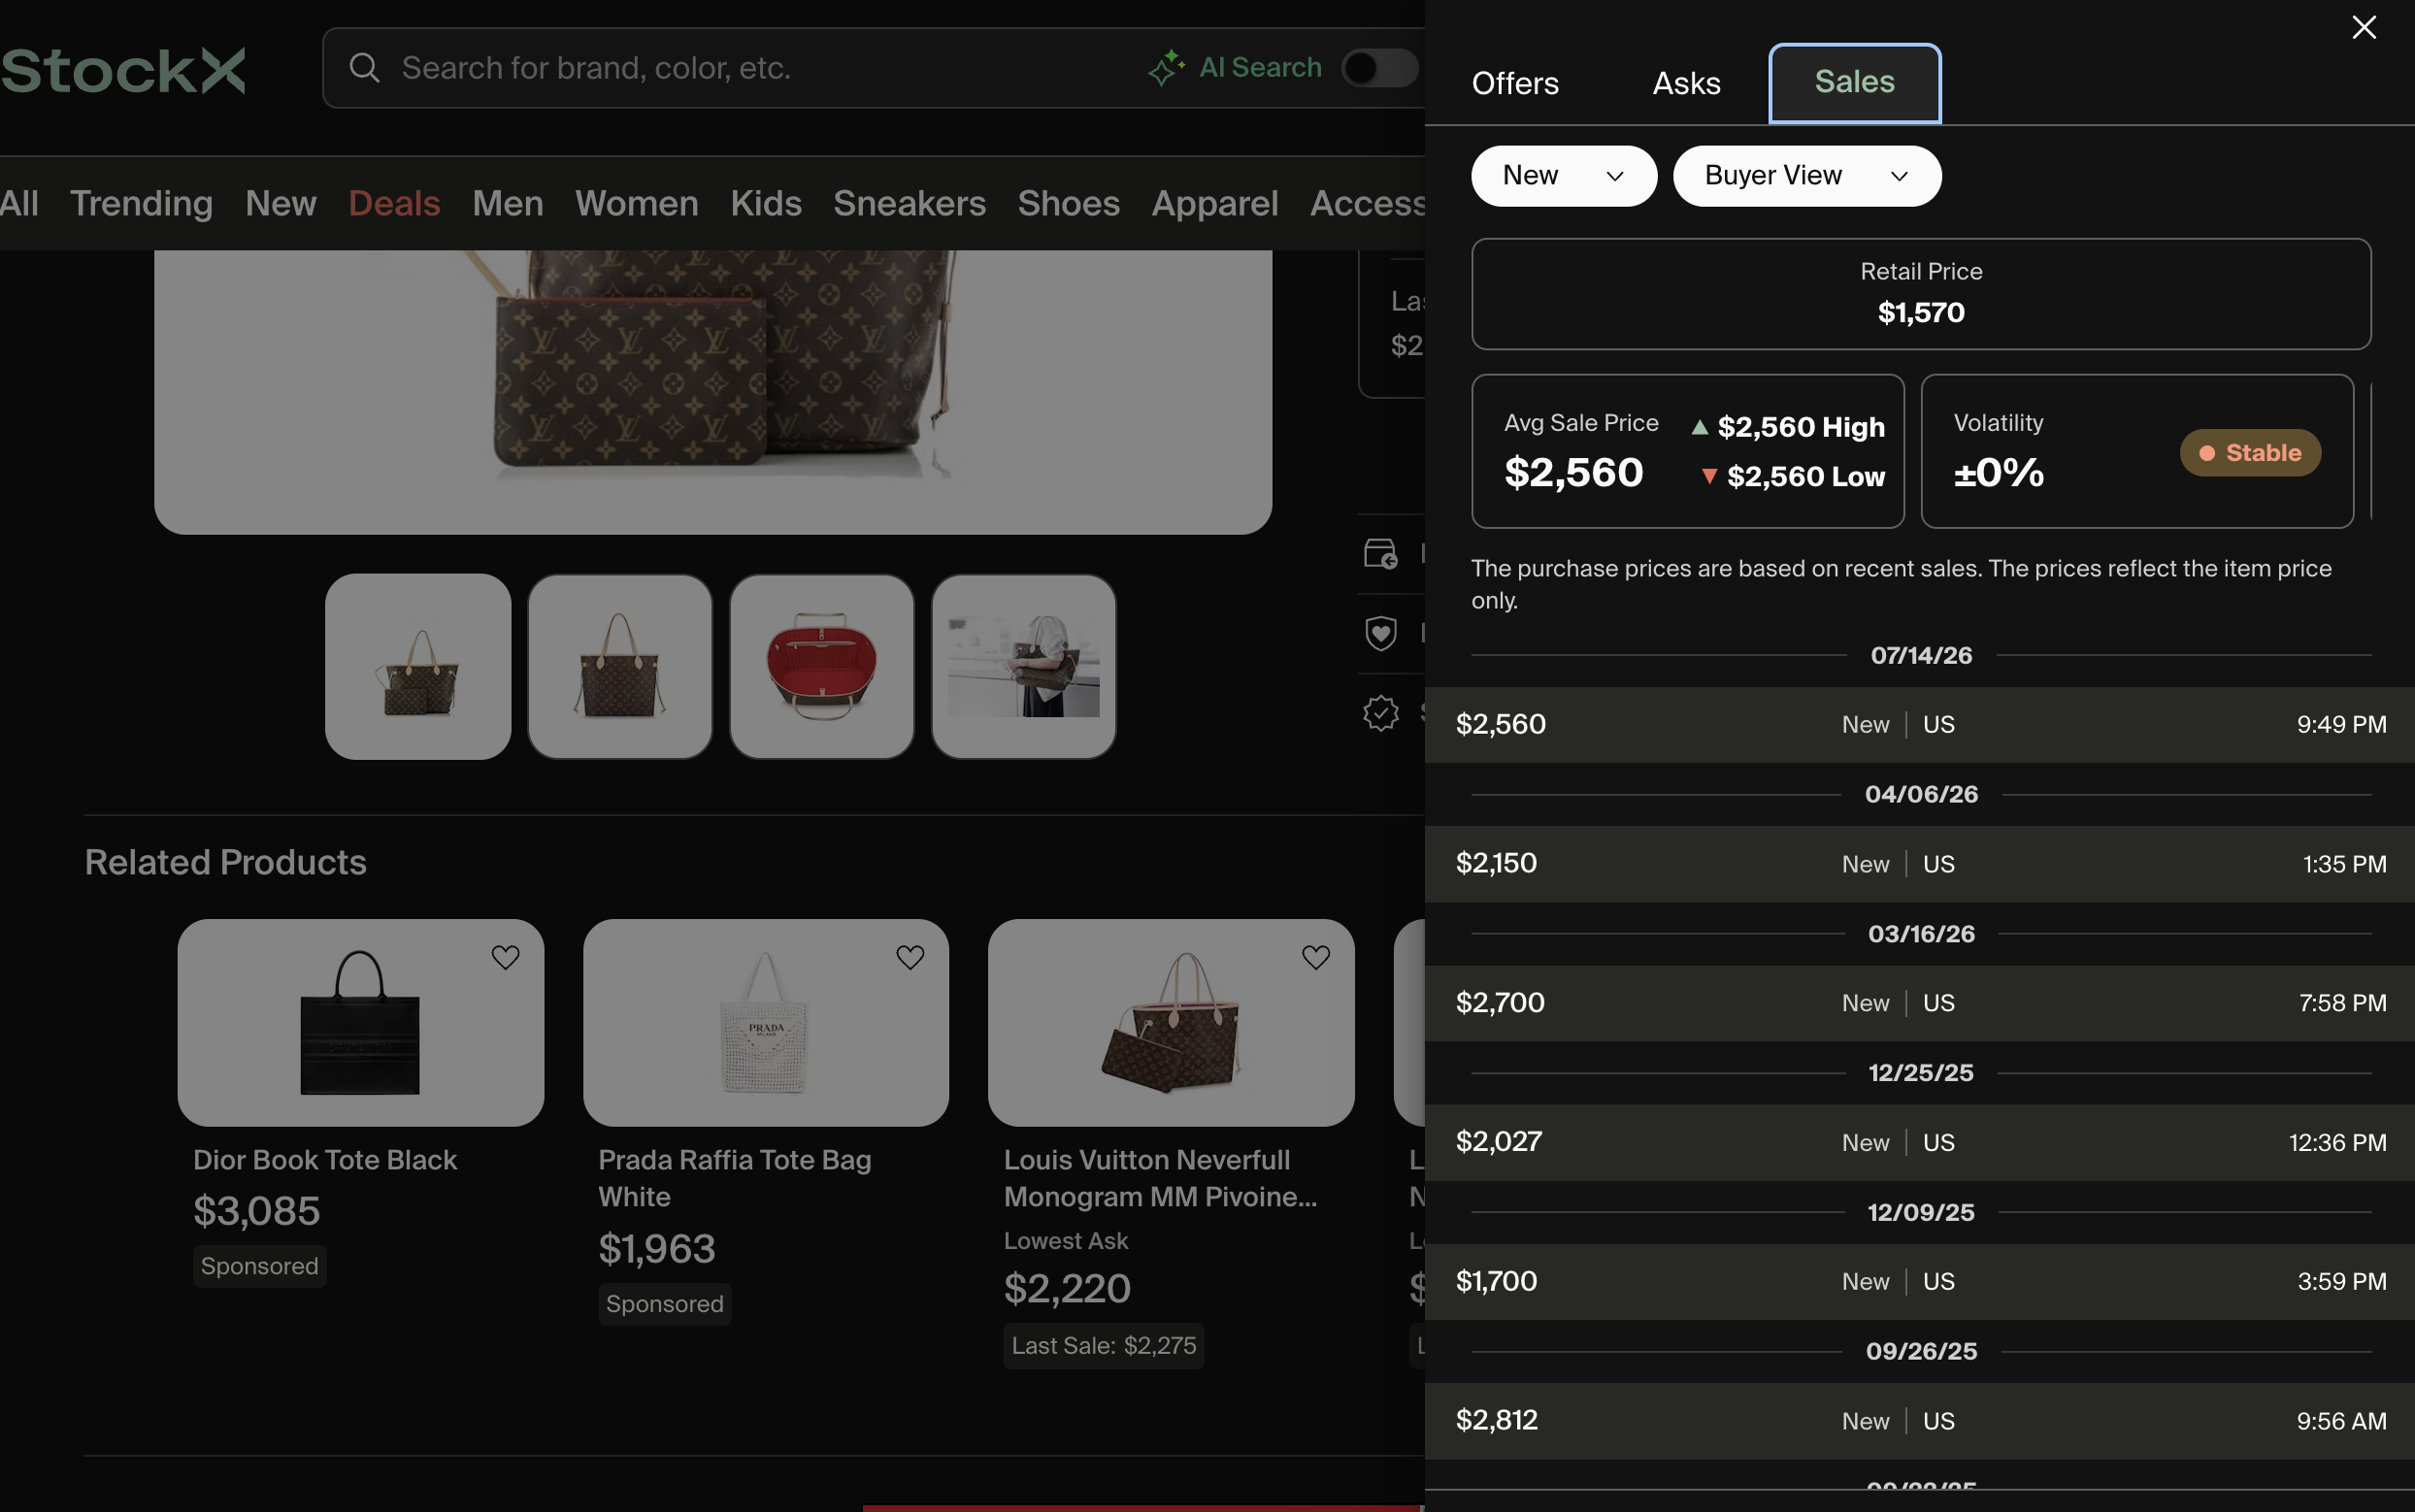
Task: Click the shield heart protection icon
Action: click(x=1381, y=633)
